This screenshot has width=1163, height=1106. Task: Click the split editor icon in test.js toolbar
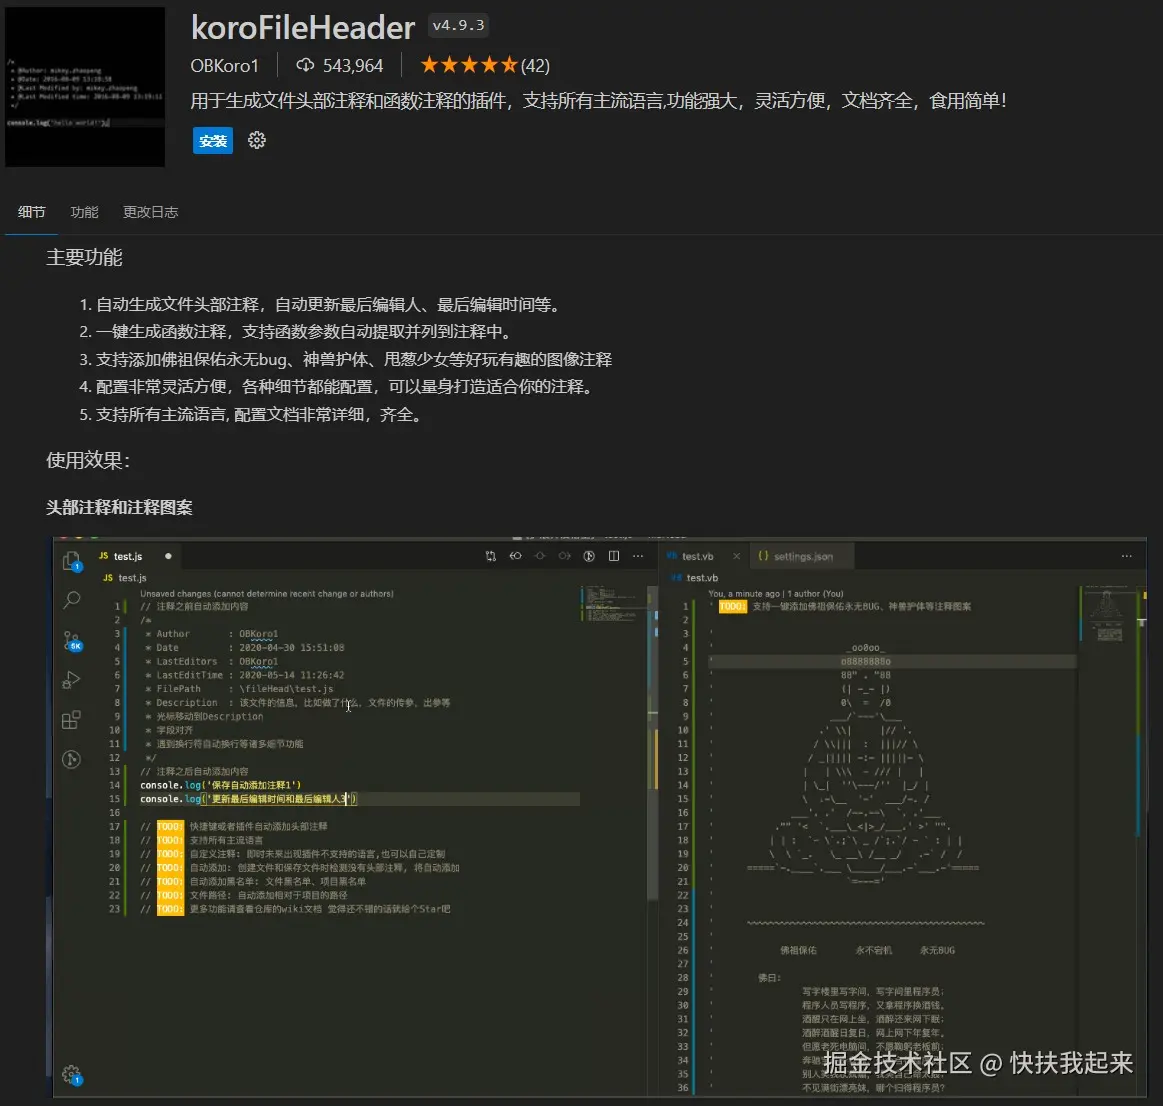pyautogui.click(x=613, y=556)
